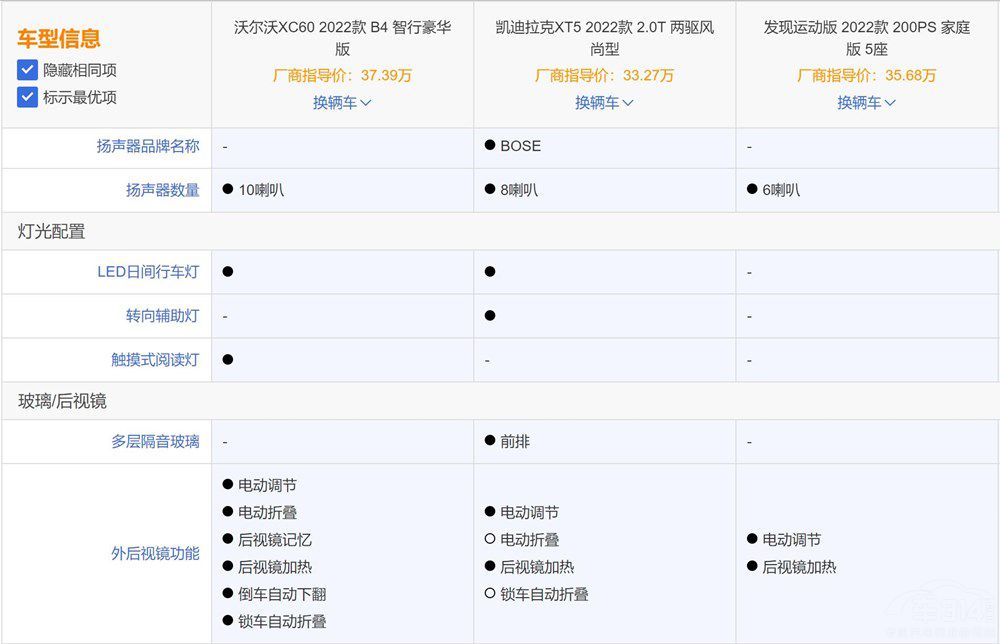Click the 扬声器品牌名称 row label
1000x644 pixels.
(148, 146)
